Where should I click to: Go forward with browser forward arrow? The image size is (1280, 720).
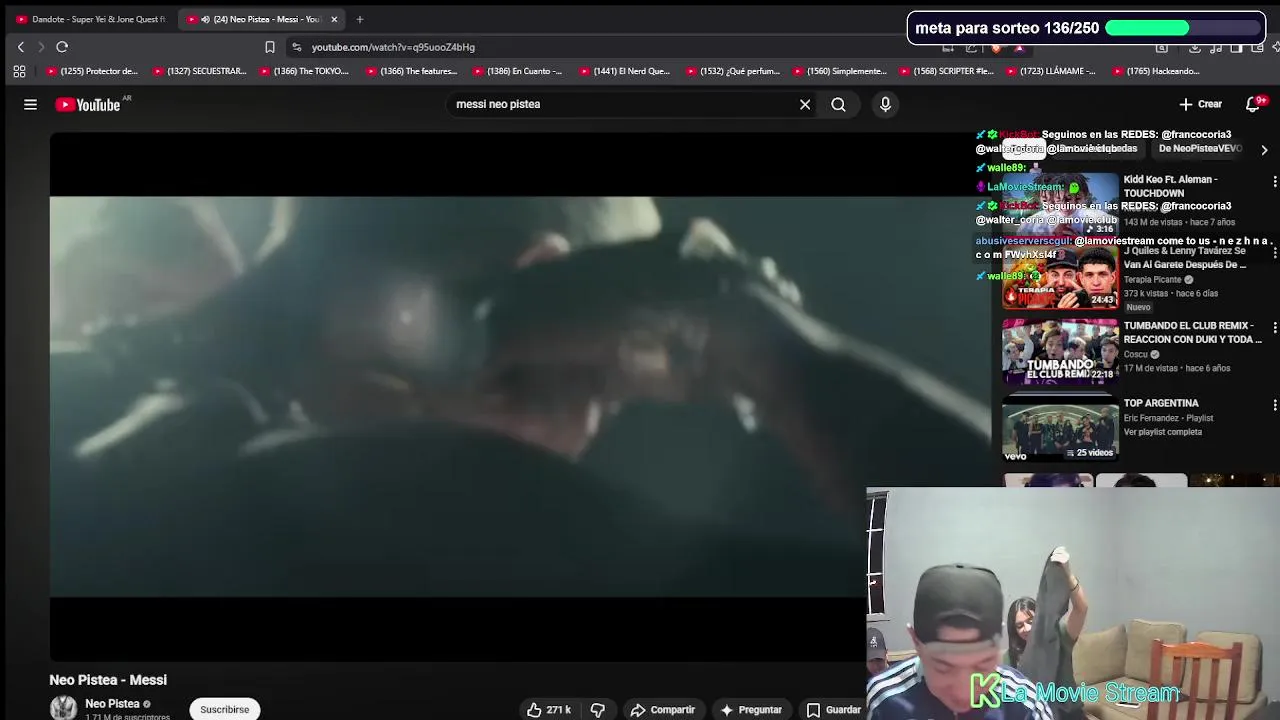pos(41,47)
